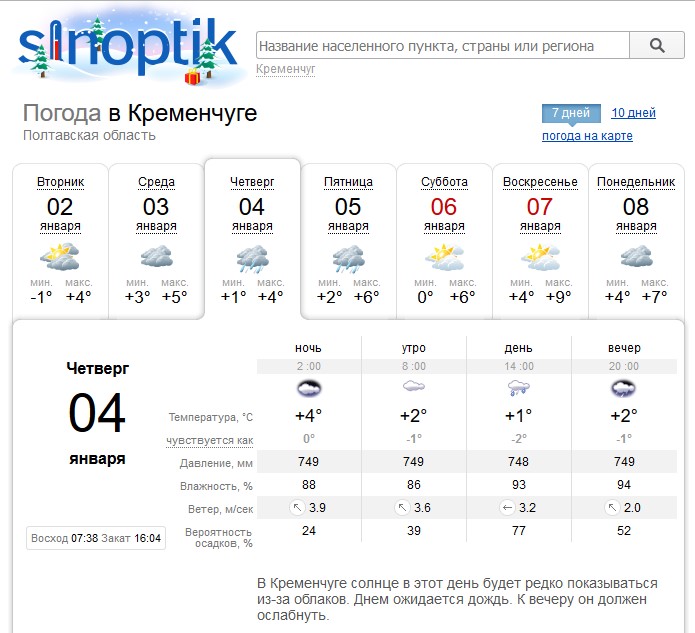Click the magnifying glass search button
The height and width of the screenshot is (633, 695).
click(x=657, y=46)
